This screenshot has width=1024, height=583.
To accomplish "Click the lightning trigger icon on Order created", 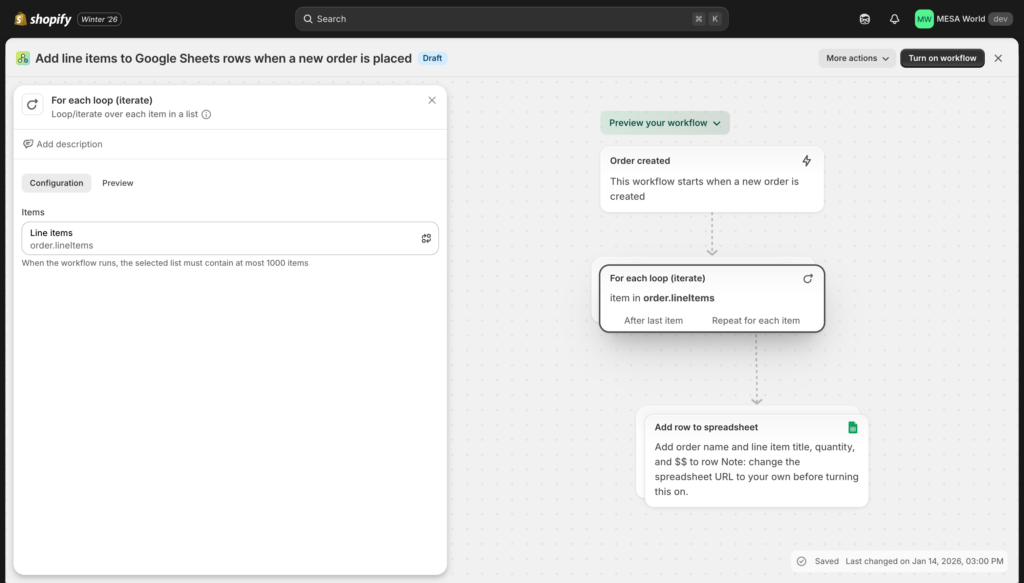I will coord(807,161).
